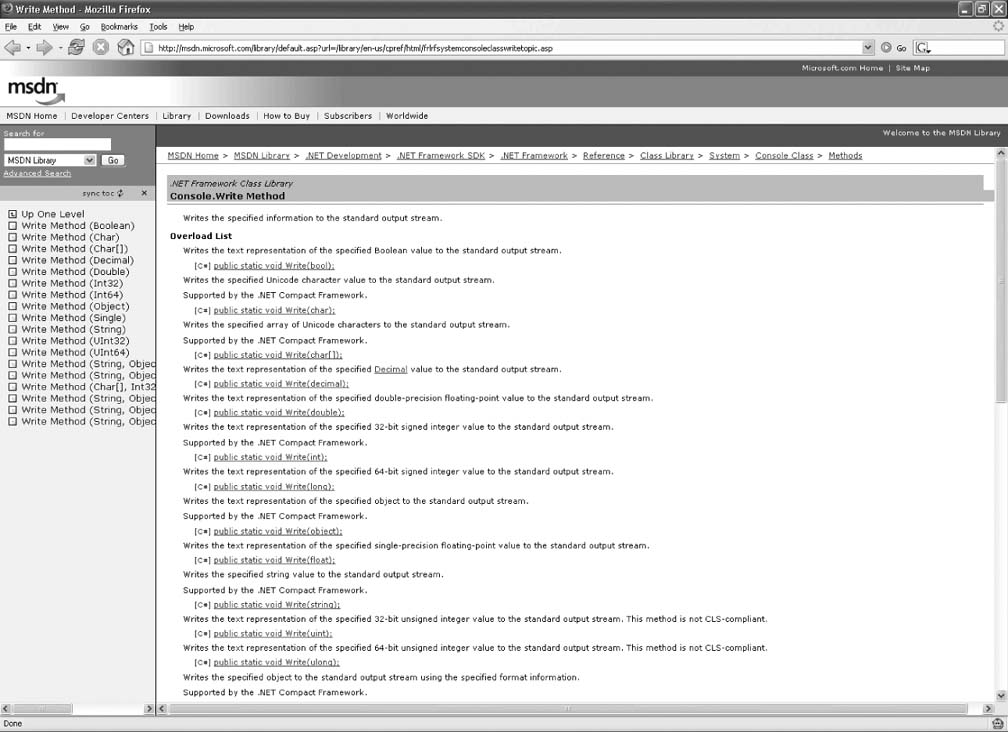Reload the page with the Refresh icon
Screen dimensions: 1008x732
point(76,47)
